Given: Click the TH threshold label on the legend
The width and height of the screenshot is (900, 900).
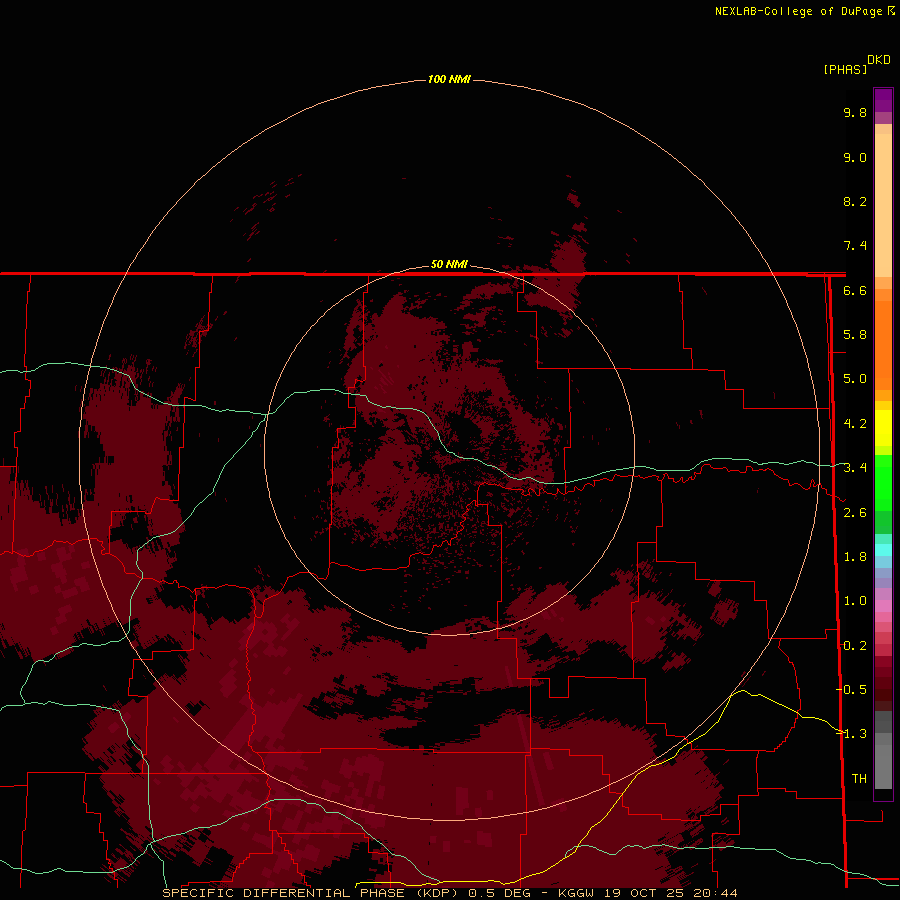Looking at the screenshot, I should (x=859, y=779).
